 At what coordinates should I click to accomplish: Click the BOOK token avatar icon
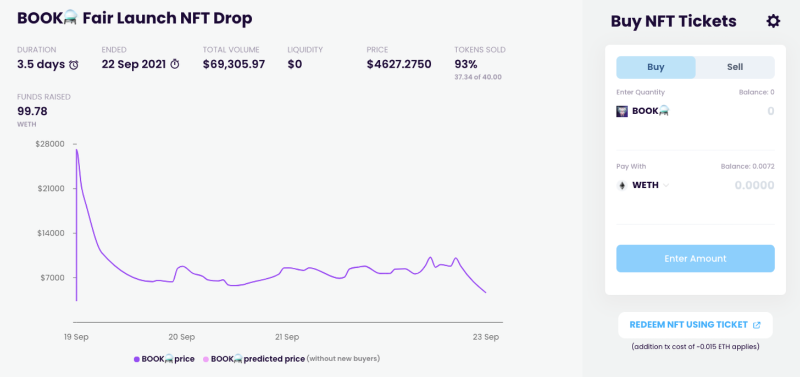pyautogui.click(x=622, y=111)
